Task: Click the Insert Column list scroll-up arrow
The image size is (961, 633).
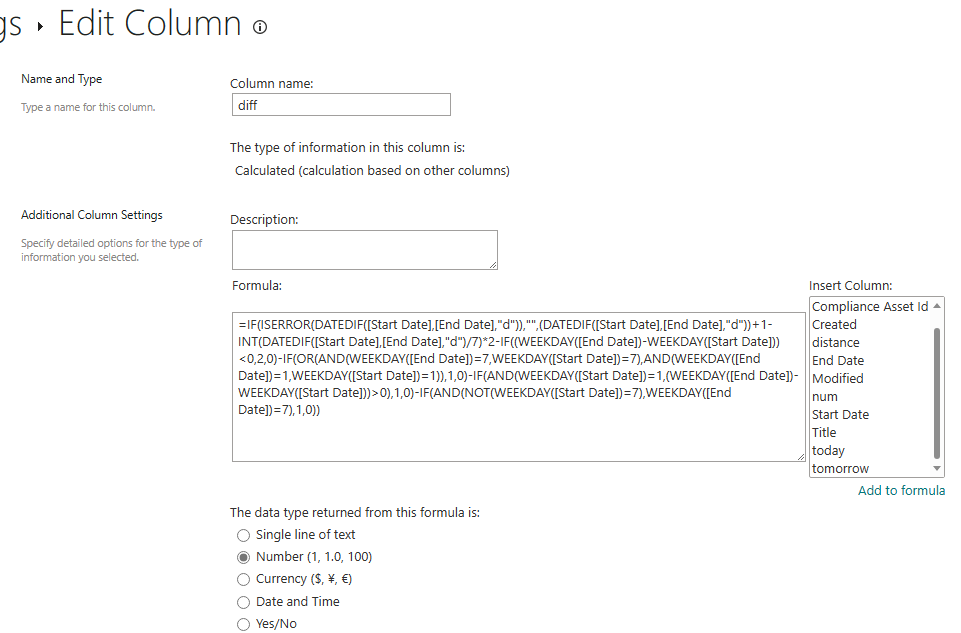Action: pos(936,306)
